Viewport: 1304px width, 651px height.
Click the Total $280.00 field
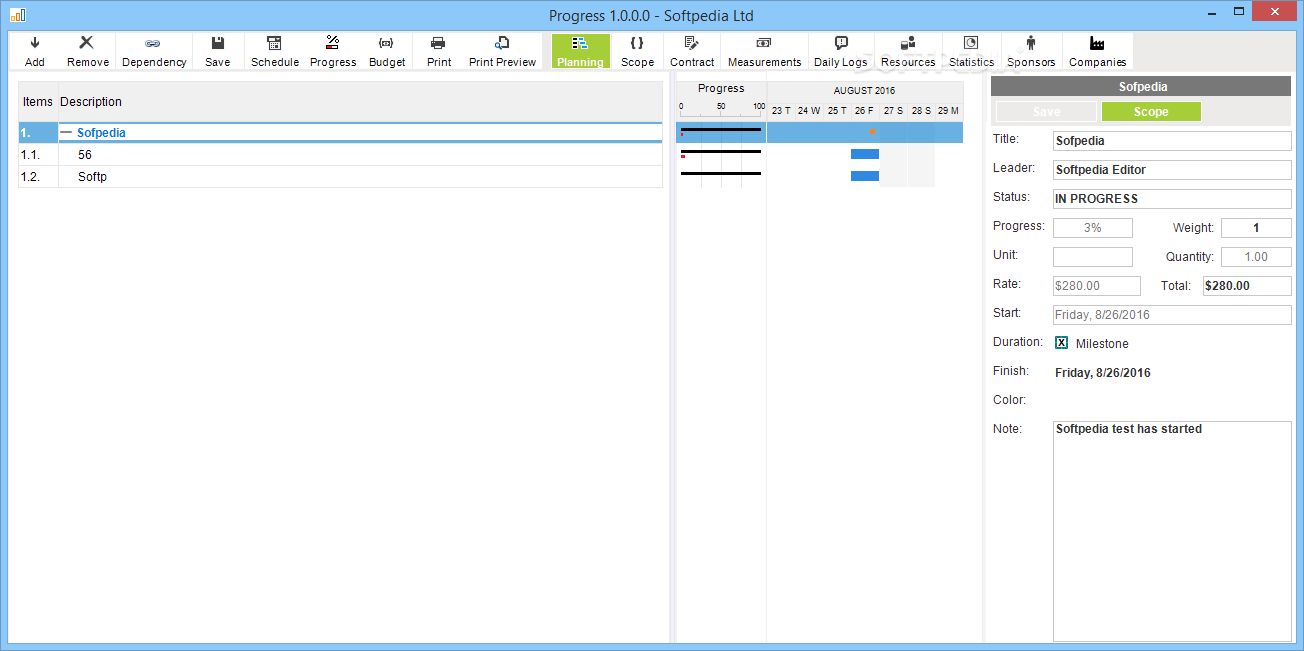1247,286
